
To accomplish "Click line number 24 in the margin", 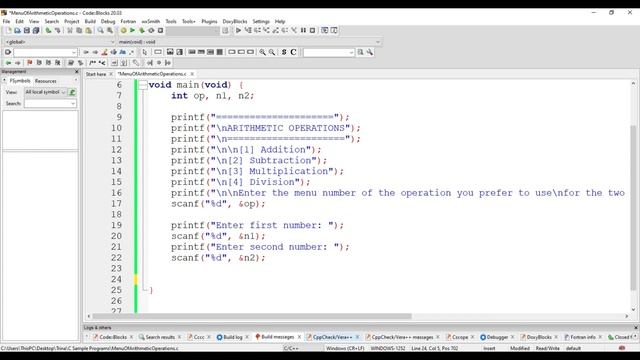I will click(x=116, y=279).
